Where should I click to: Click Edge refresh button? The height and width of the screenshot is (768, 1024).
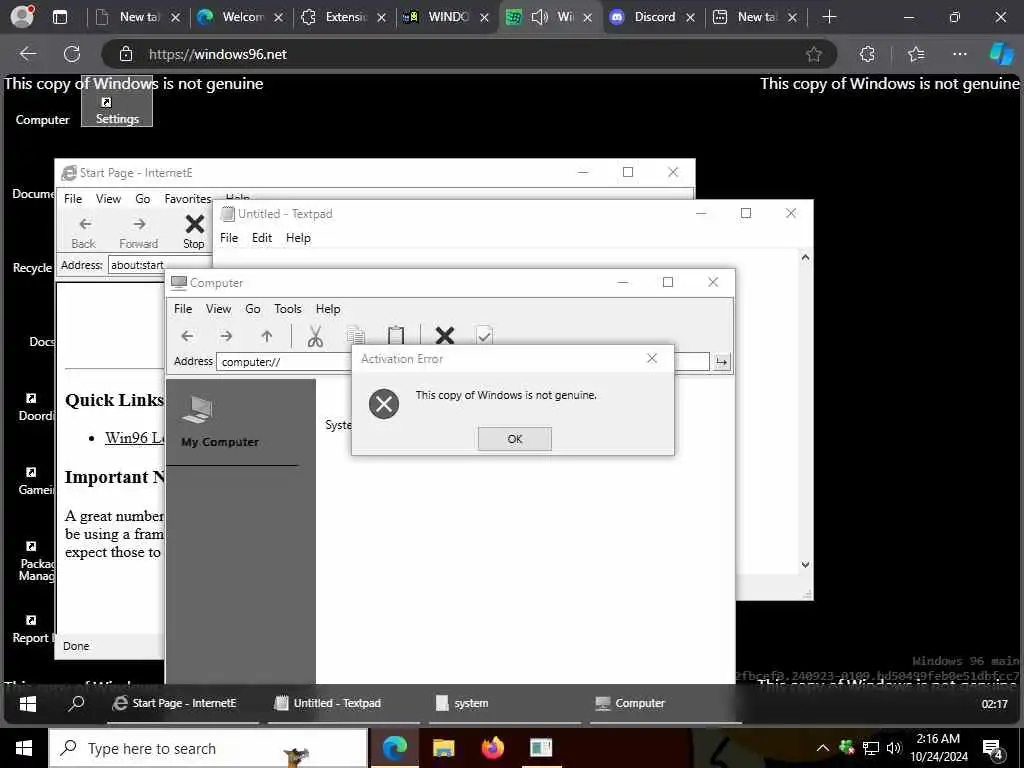[72, 54]
